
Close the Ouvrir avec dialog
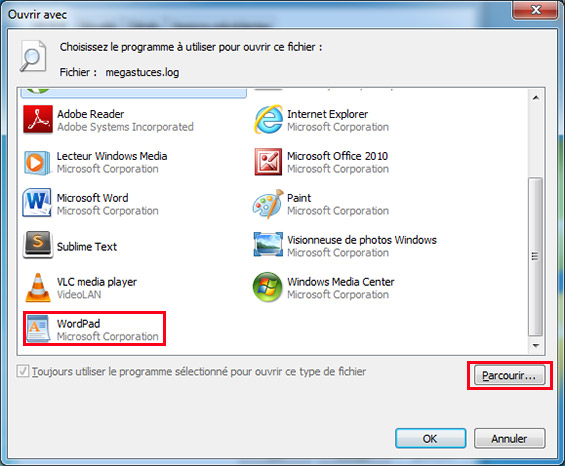coord(535,10)
